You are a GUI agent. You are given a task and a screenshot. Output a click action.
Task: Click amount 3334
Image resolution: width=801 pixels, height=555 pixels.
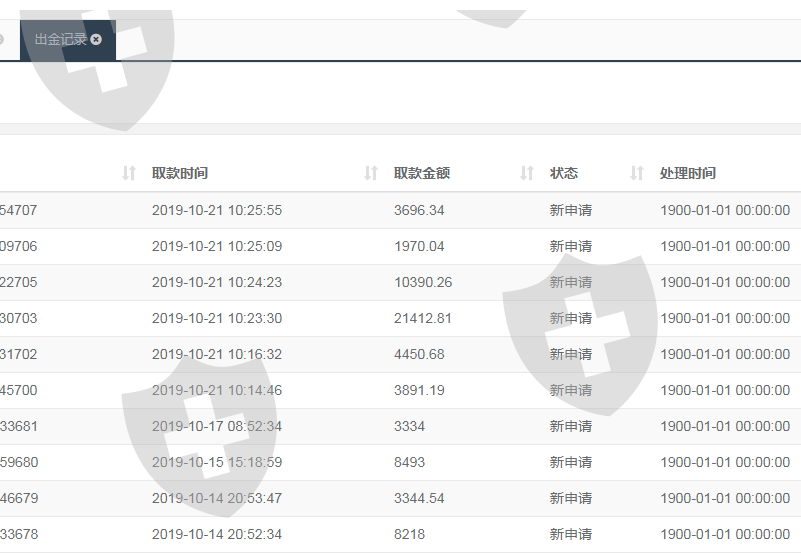409,426
